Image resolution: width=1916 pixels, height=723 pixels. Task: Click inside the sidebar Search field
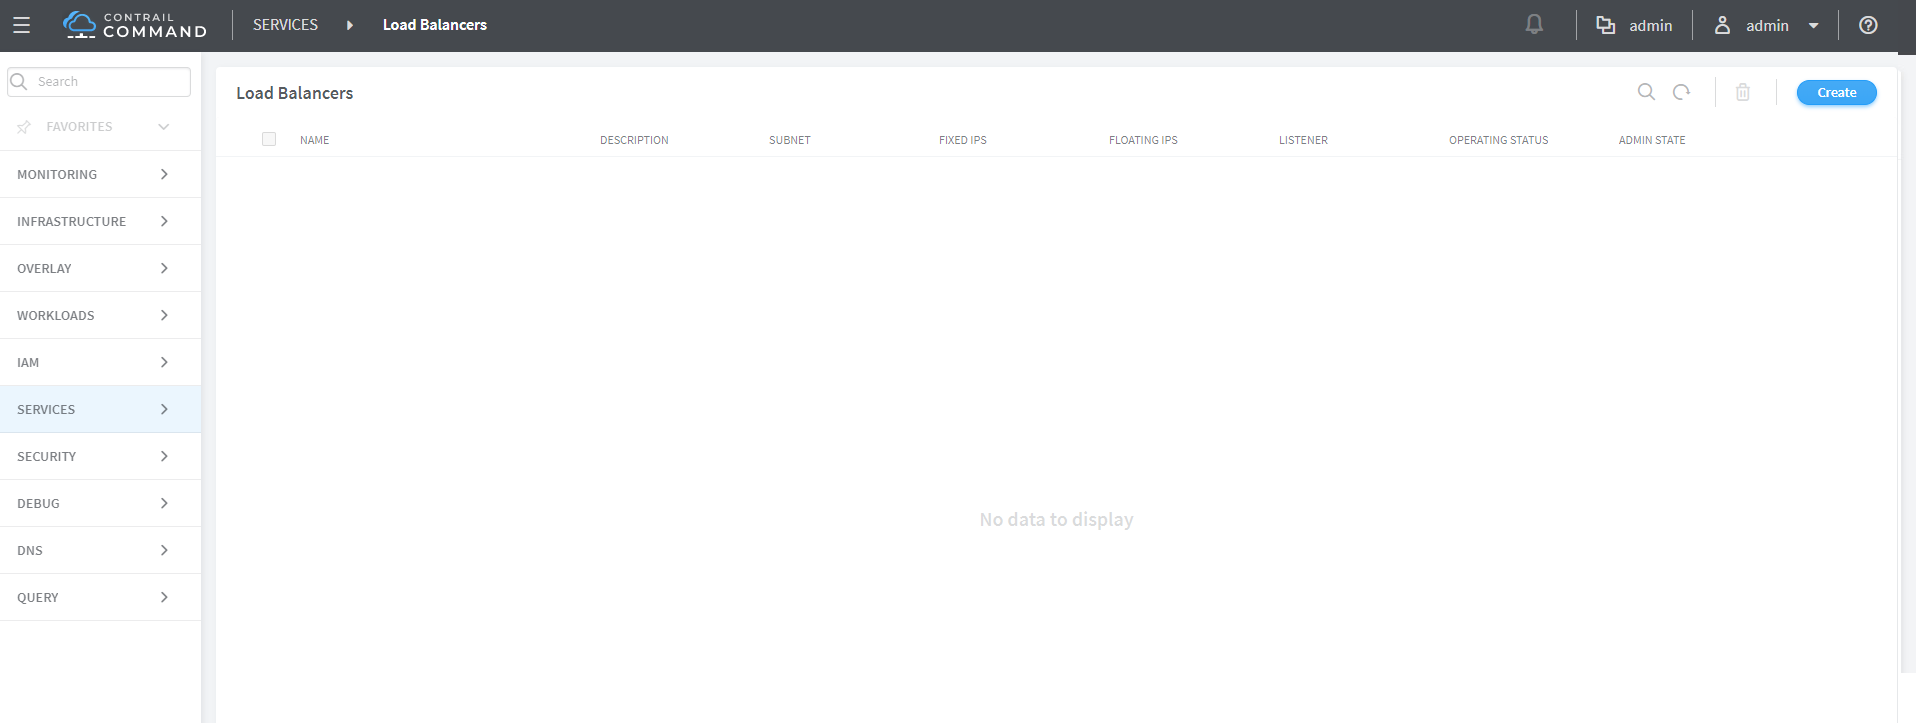[99, 82]
